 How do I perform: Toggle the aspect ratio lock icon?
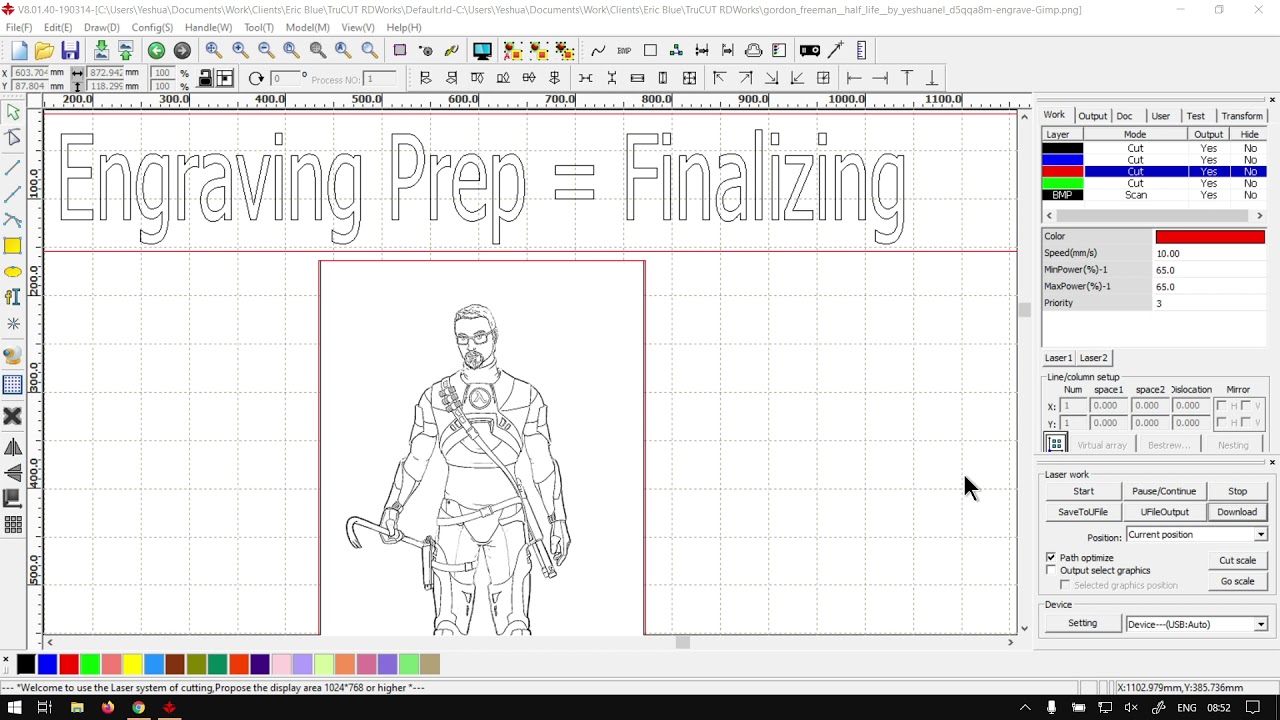click(205, 78)
